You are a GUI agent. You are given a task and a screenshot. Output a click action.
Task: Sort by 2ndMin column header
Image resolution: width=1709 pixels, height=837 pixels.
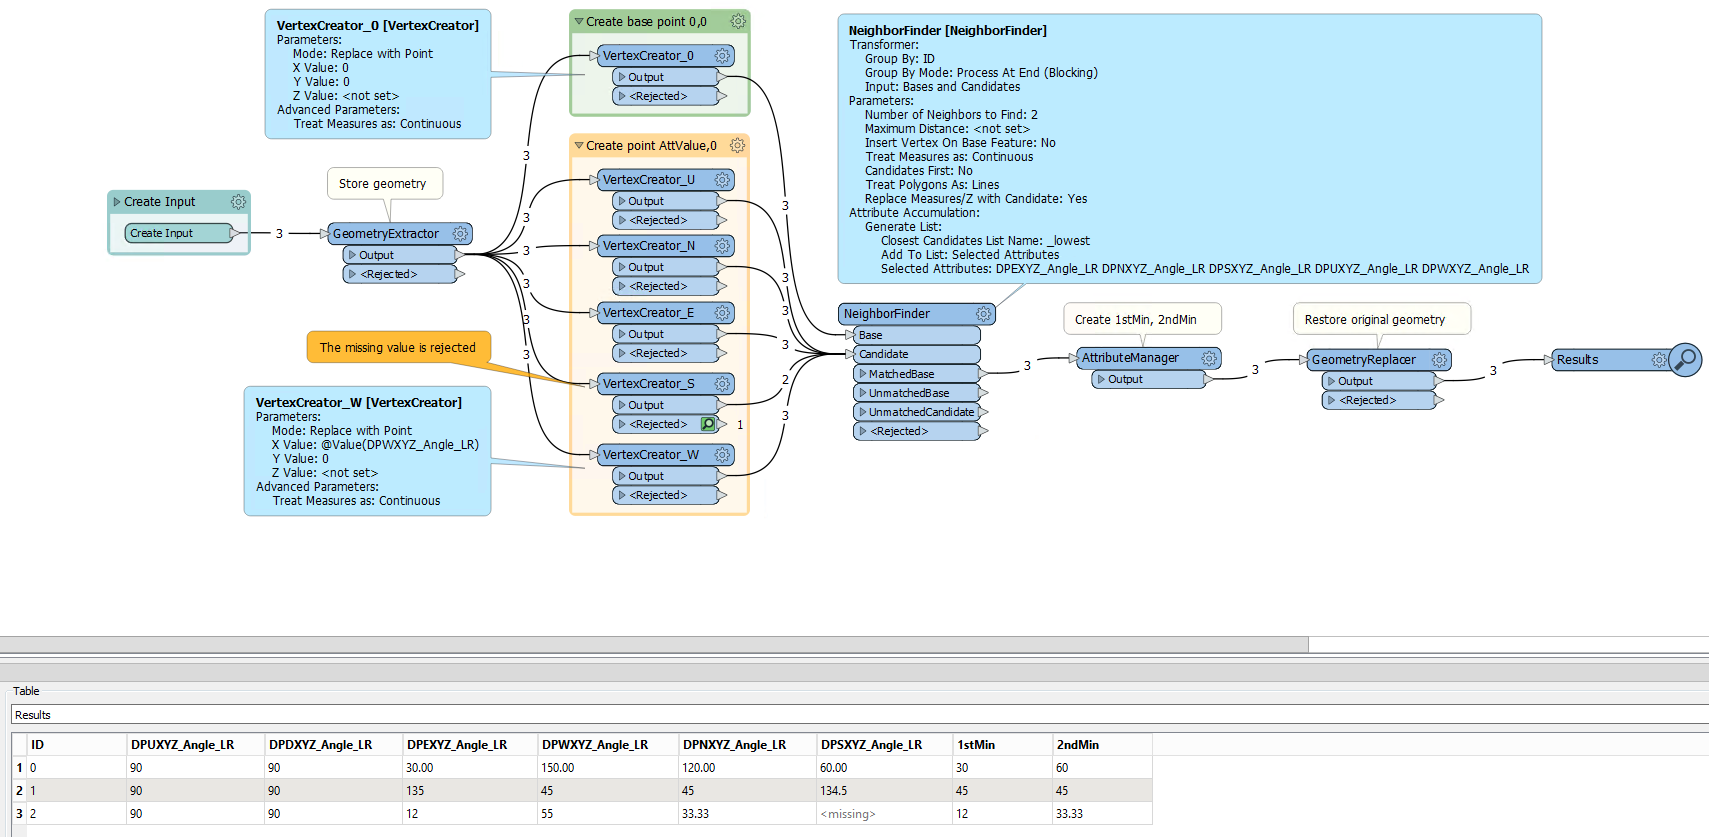pyautogui.click(x=1102, y=745)
